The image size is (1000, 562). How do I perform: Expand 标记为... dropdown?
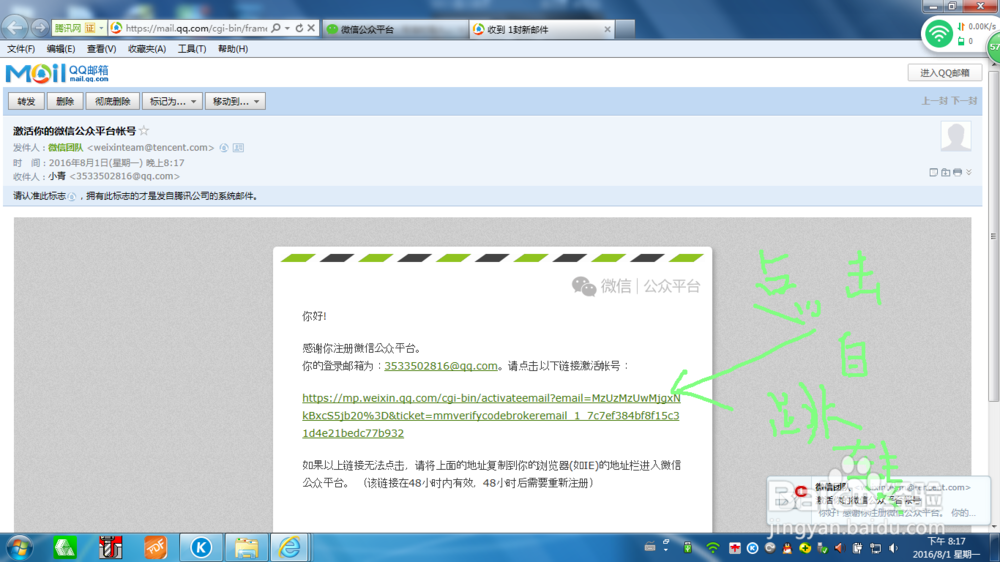click(172, 101)
